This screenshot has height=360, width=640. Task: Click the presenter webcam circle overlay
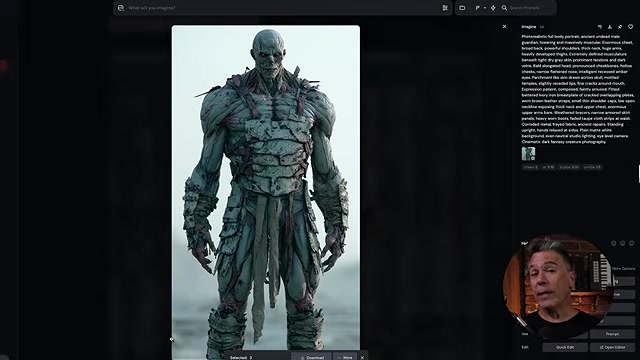pyautogui.click(x=558, y=288)
